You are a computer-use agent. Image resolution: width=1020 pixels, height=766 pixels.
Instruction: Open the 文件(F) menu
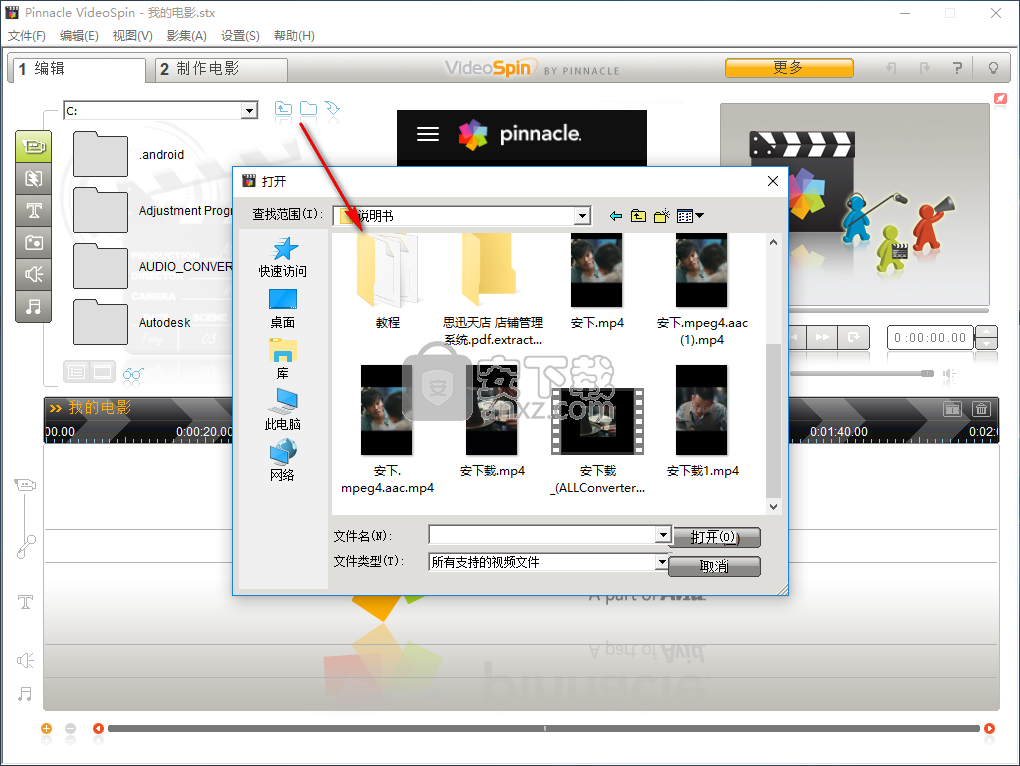click(27, 36)
